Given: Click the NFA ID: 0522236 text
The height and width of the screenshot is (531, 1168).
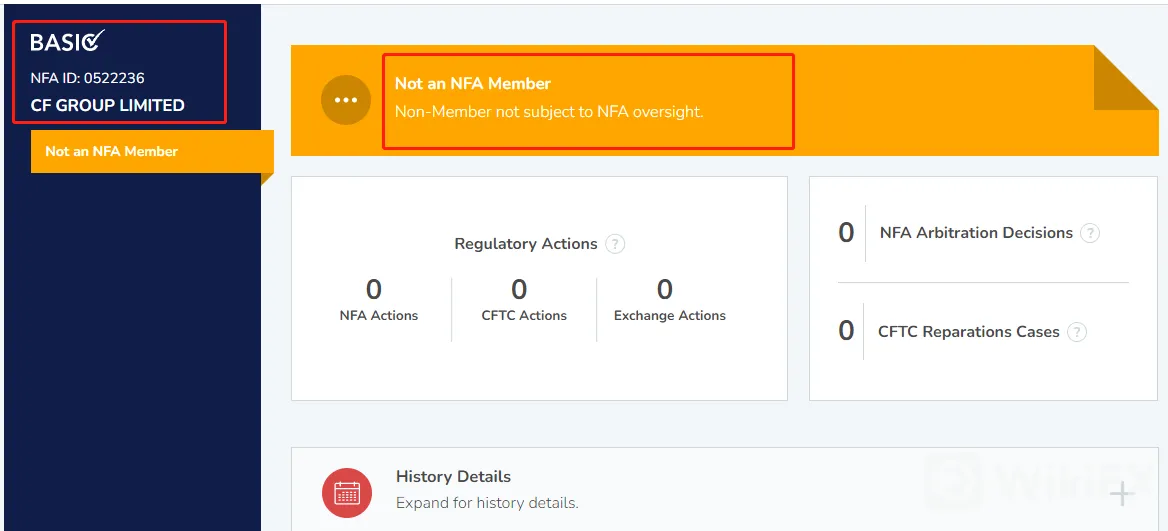Looking at the screenshot, I should [x=87, y=77].
